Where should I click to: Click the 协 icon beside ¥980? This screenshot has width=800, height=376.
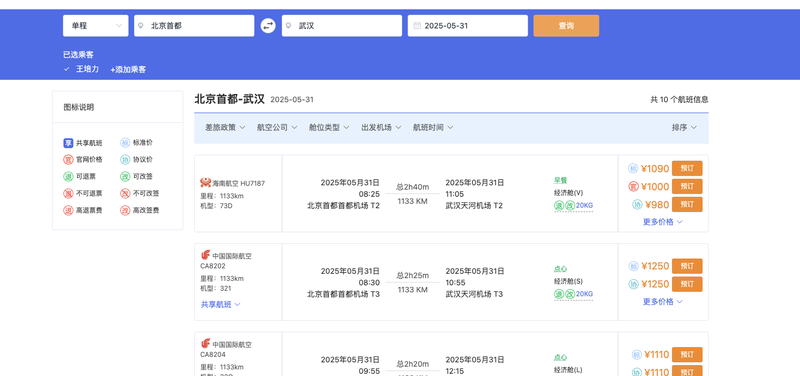pos(637,205)
